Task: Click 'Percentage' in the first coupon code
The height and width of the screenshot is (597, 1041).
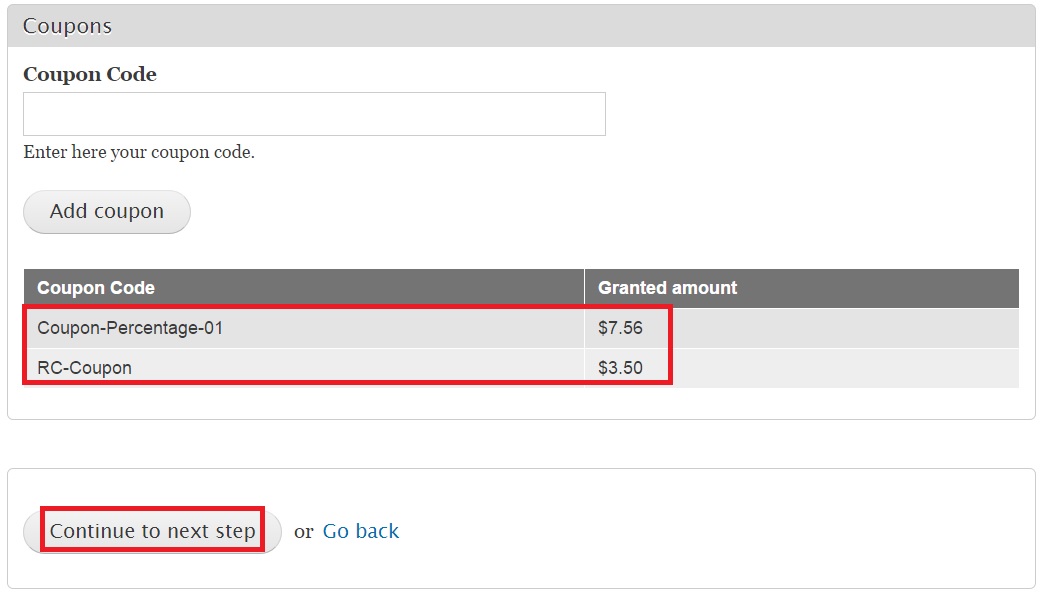Action: click(x=145, y=328)
